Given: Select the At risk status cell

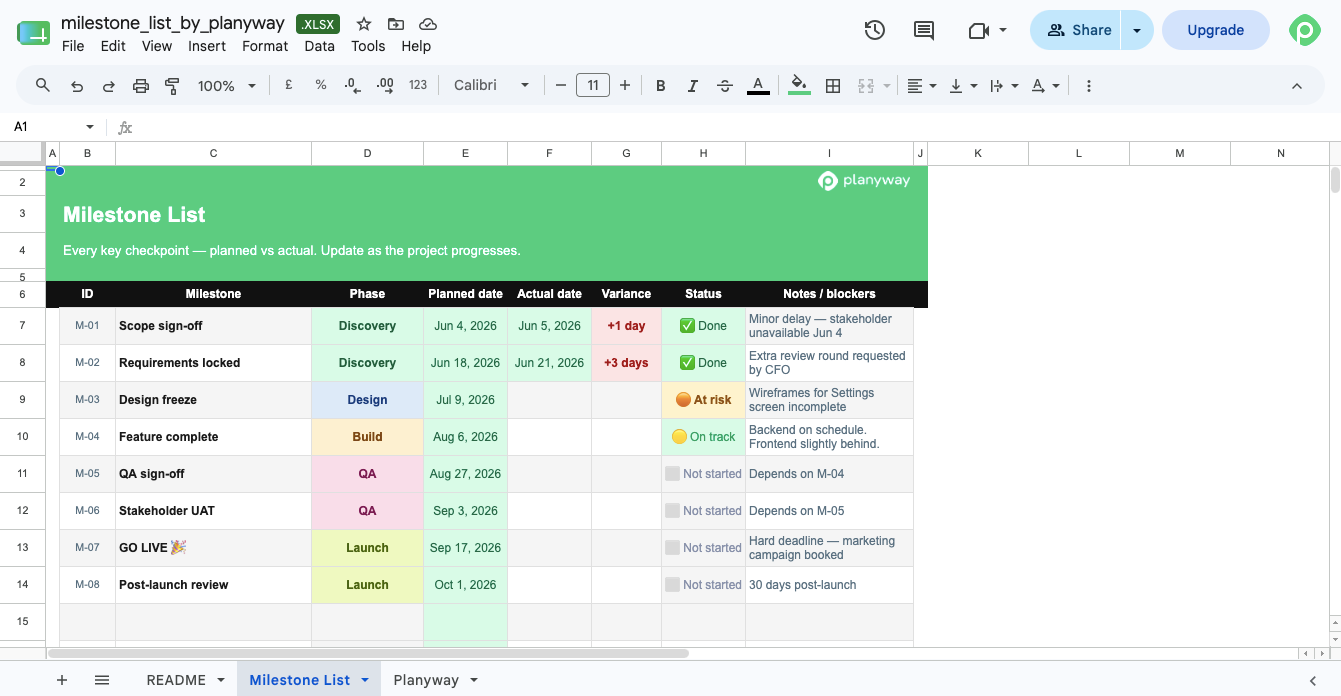Looking at the screenshot, I should tap(703, 400).
